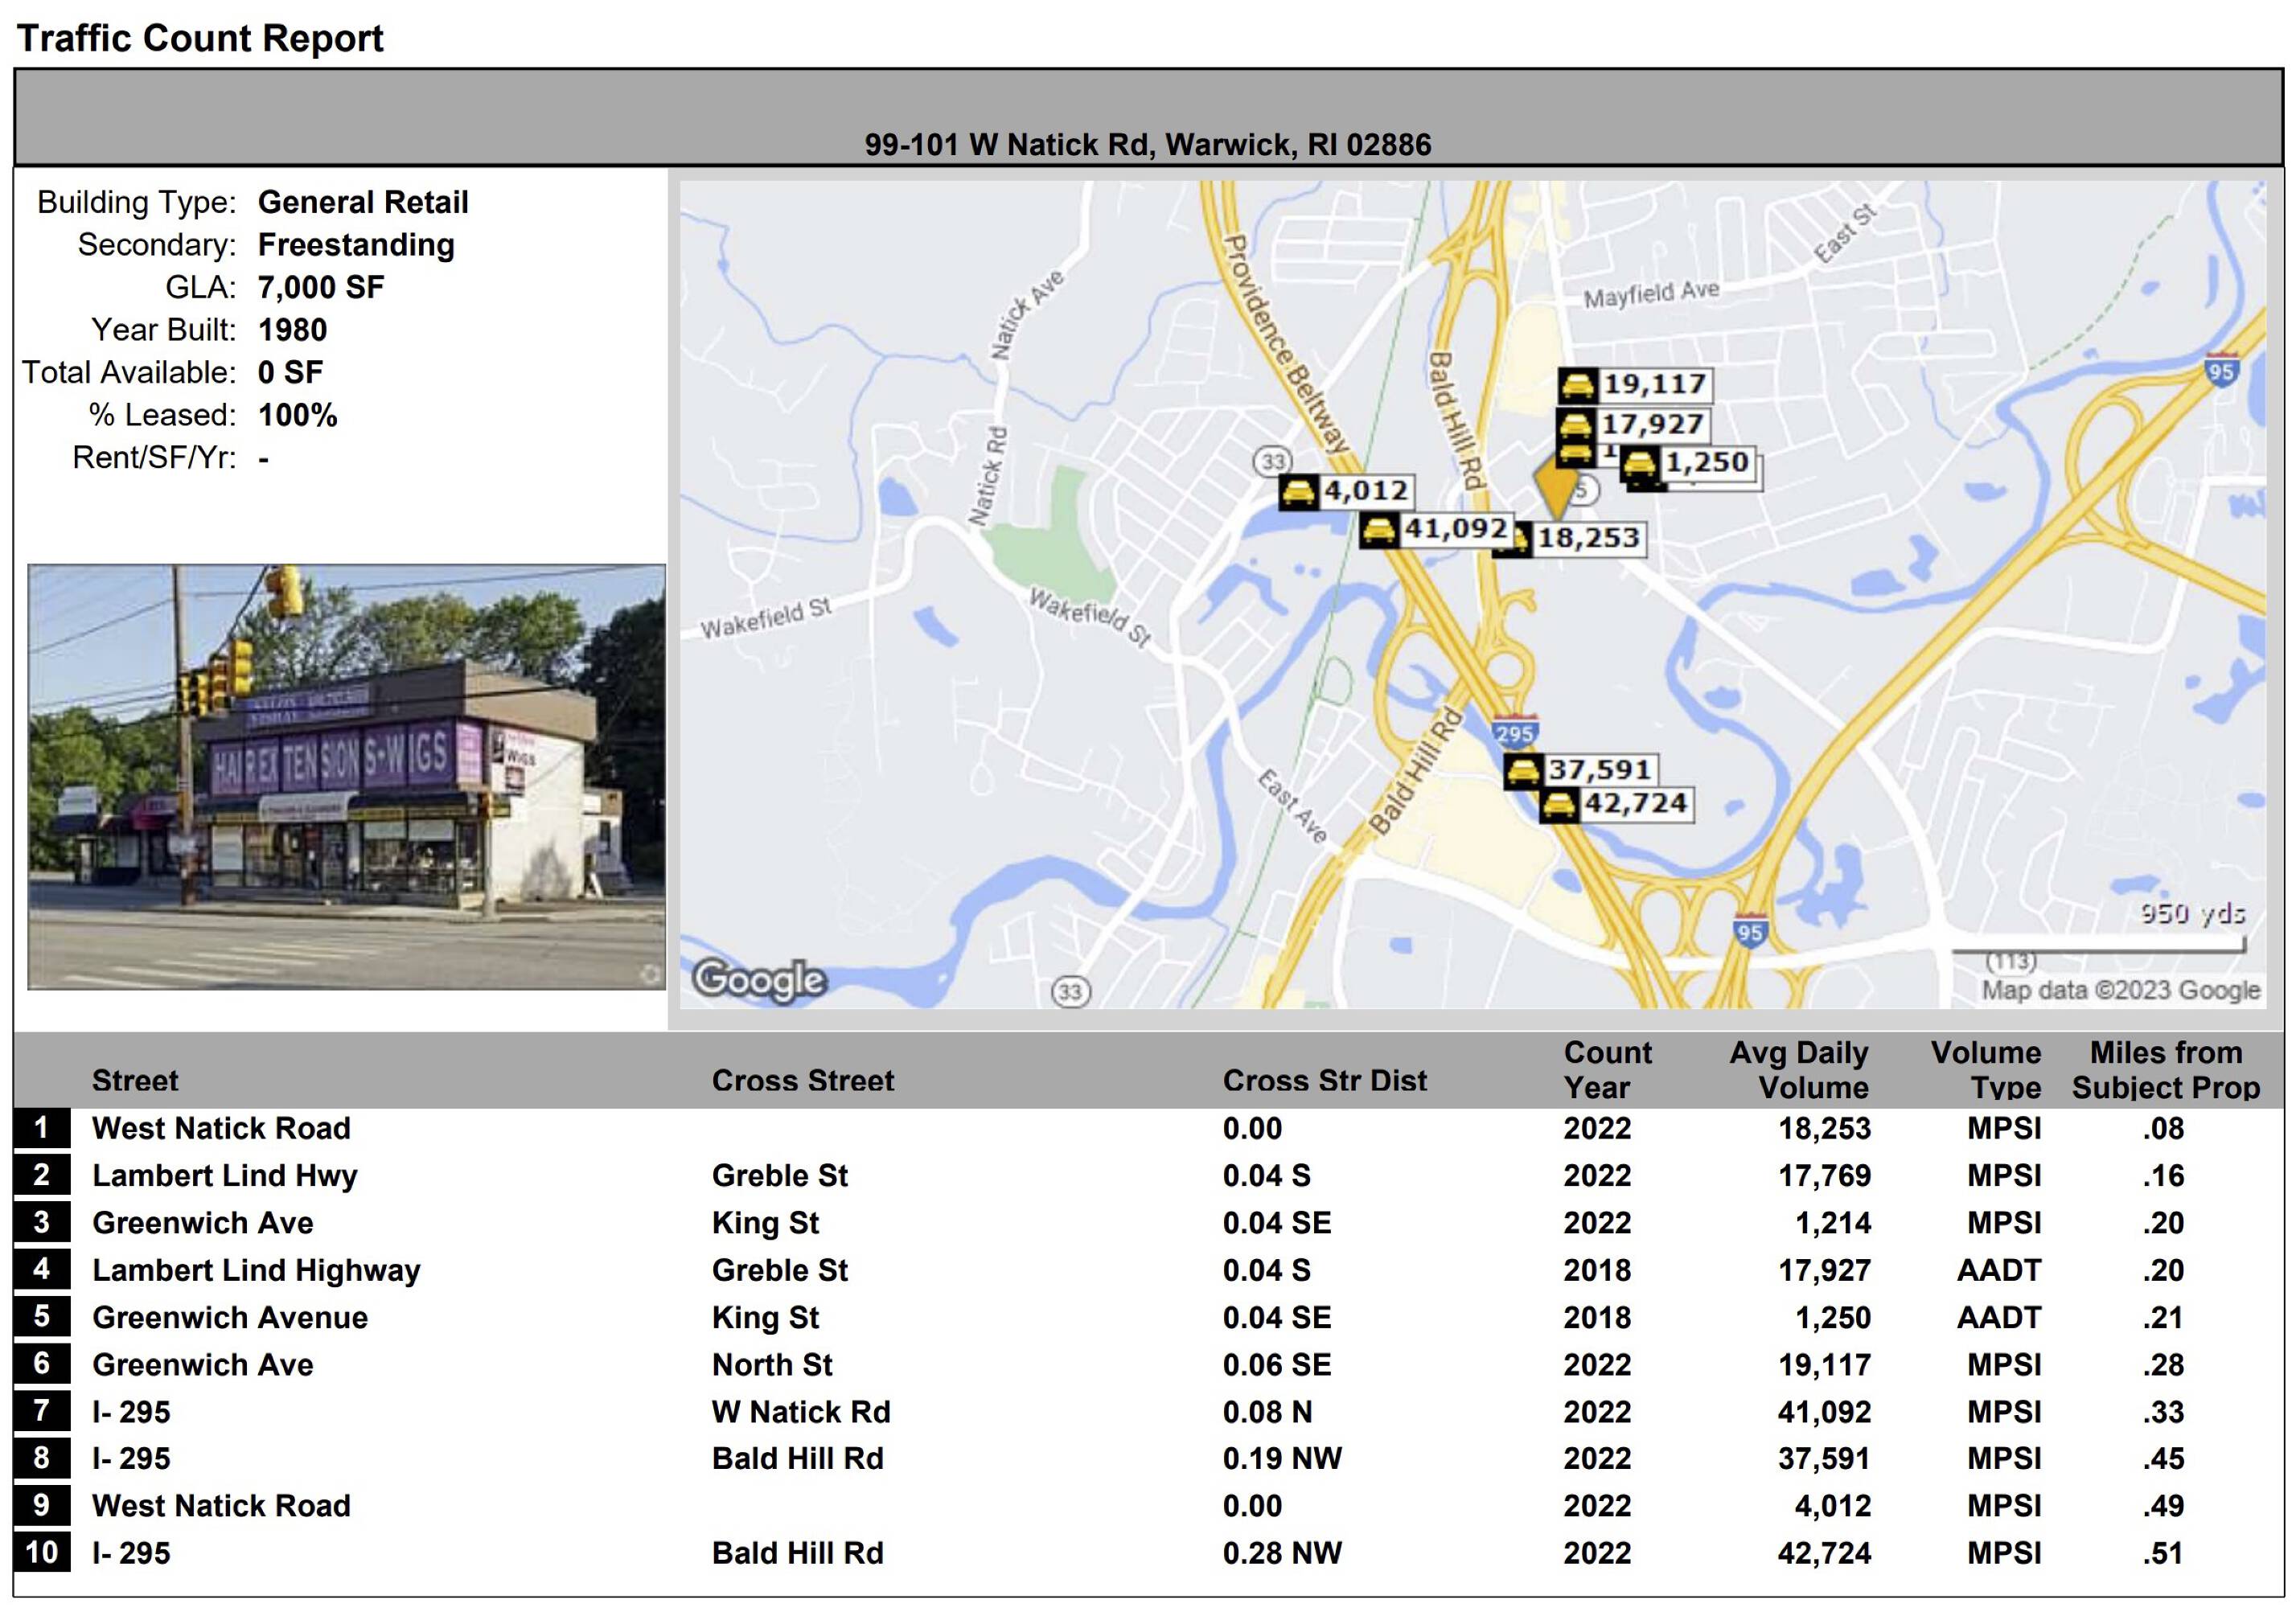The width and height of the screenshot is (2296, 1608).
Task: Click the Lambert Lind Highway row entry
Action: coord(256,1270)
